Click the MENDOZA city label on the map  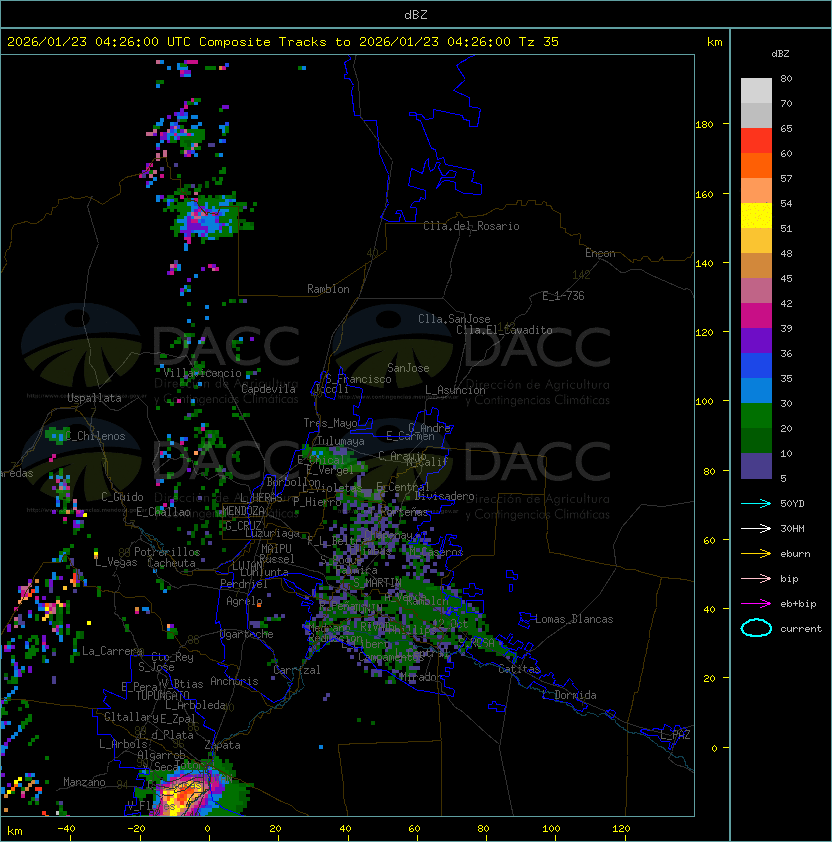click(243, 511)
